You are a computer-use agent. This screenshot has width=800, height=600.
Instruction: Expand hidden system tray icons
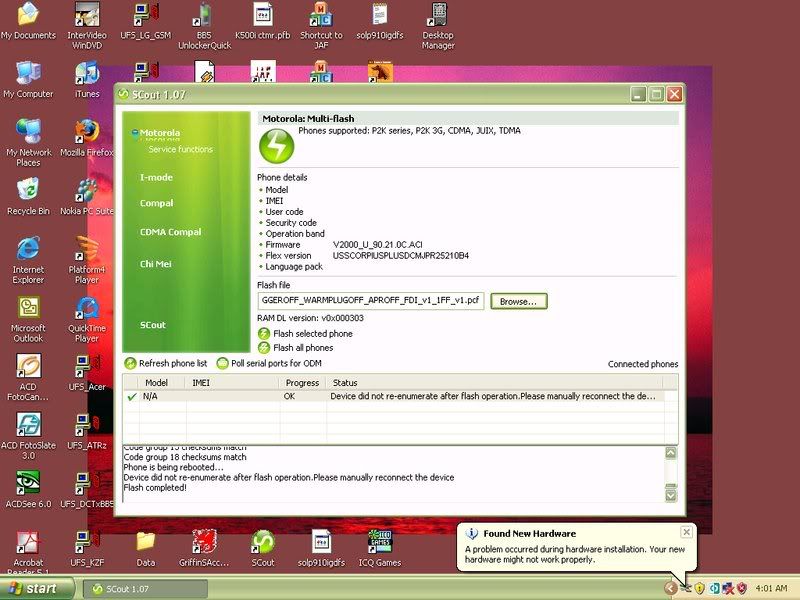coord(670,589)
